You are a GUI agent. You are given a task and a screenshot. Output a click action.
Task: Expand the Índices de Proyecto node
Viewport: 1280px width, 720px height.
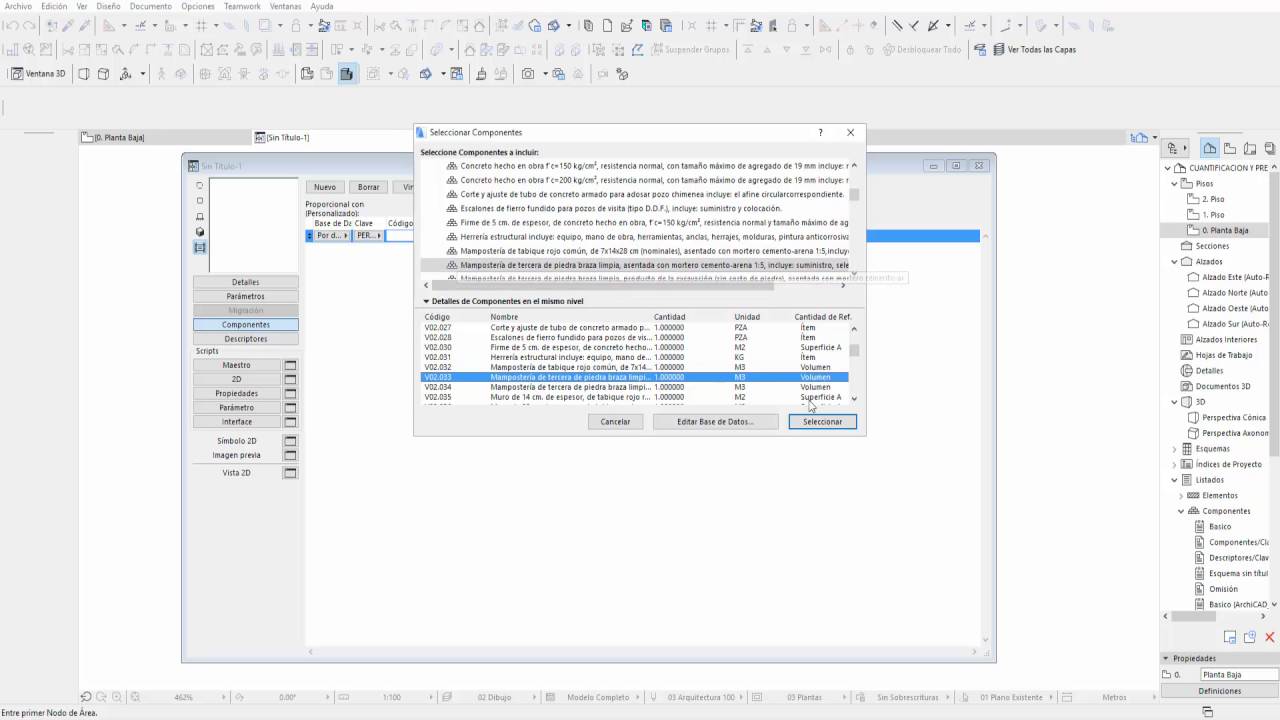pyautogui.click(x=1174, y=464)
